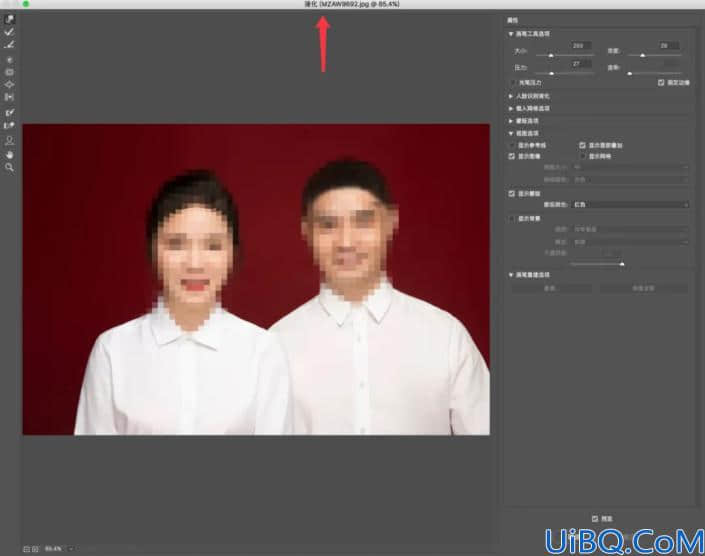The height and width of the screenshot is (556, 705).
Task: Click the Reconstruct button
Action: pos(552,288)
